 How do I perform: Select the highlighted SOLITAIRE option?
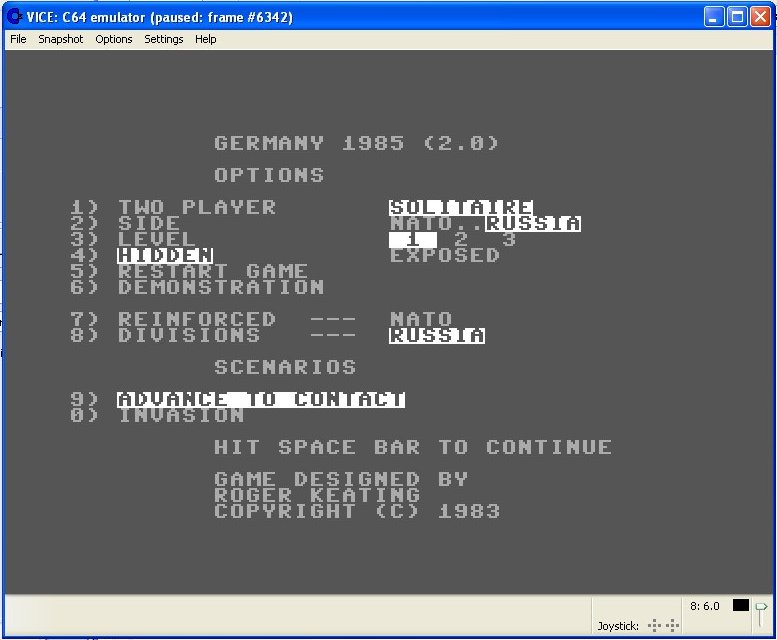click(x=461, y=207)
